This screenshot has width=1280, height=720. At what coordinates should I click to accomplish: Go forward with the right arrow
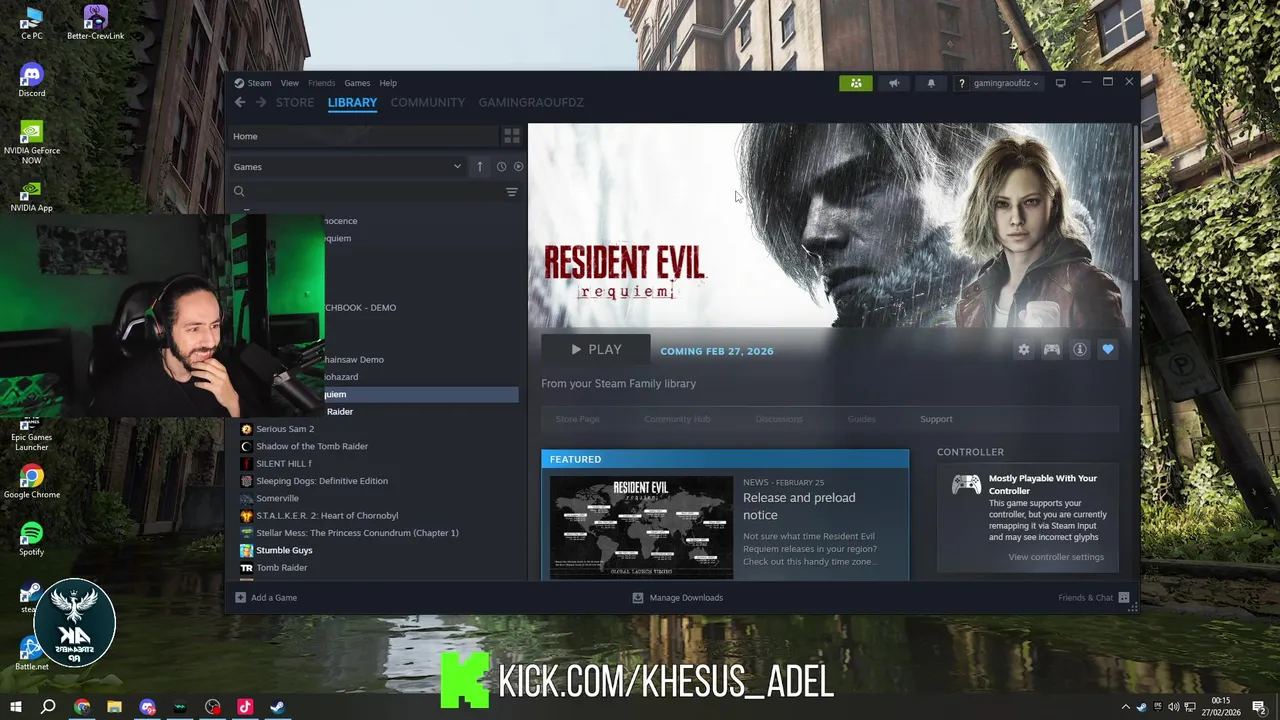click(x=261, y=102)
